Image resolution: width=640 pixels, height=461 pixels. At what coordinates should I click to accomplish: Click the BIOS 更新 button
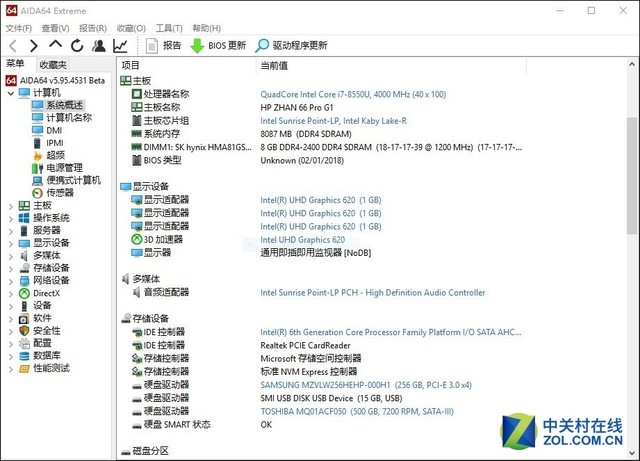pos(218,45)
